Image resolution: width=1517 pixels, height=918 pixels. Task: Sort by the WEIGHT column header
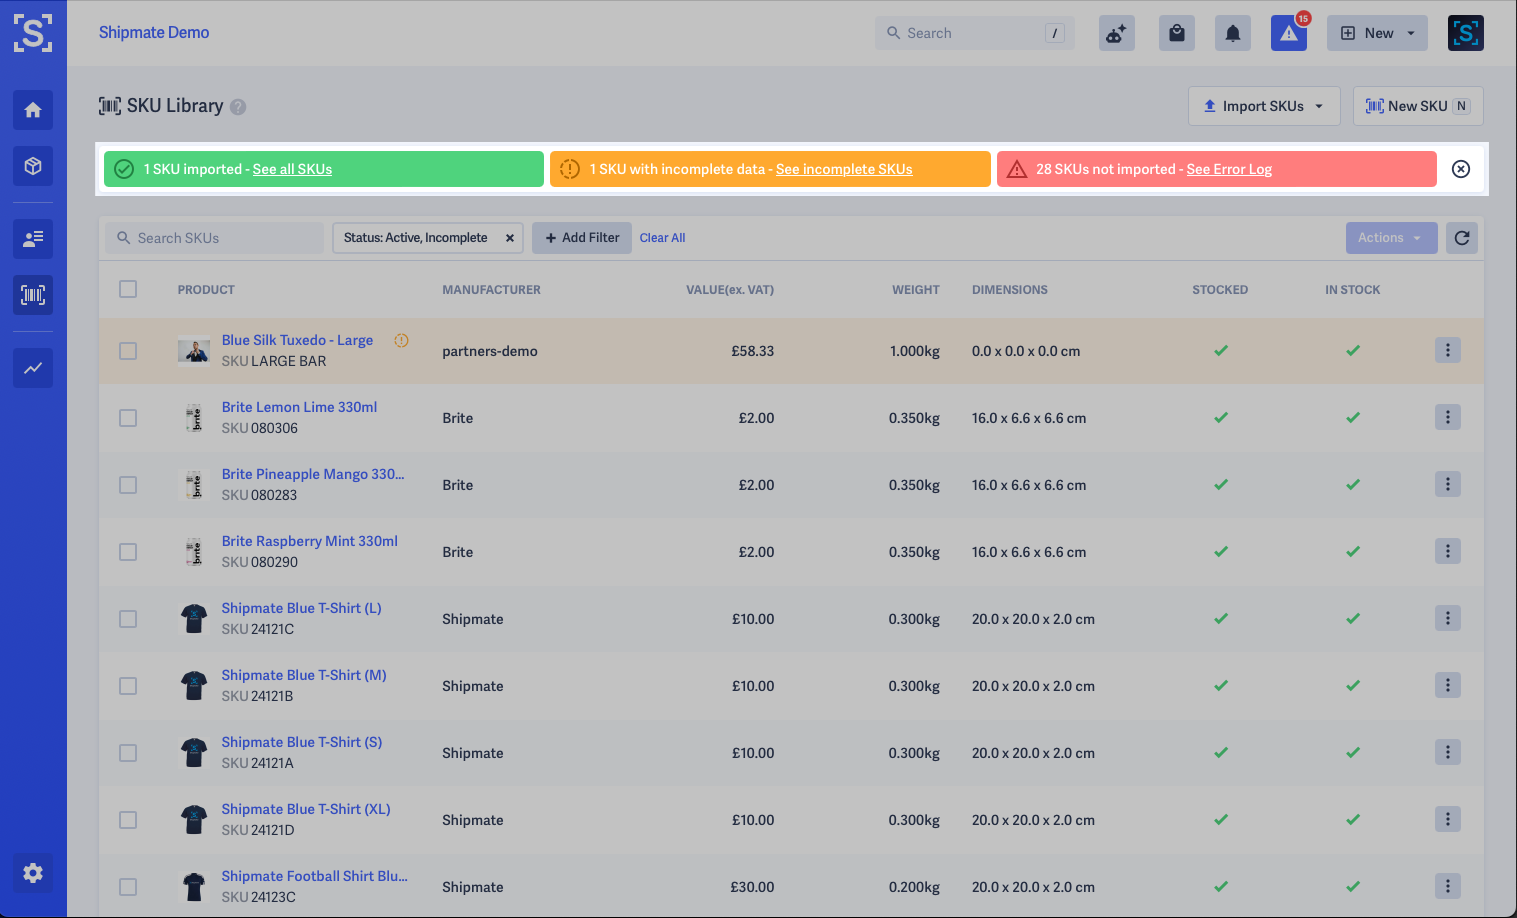click(916, 290)
